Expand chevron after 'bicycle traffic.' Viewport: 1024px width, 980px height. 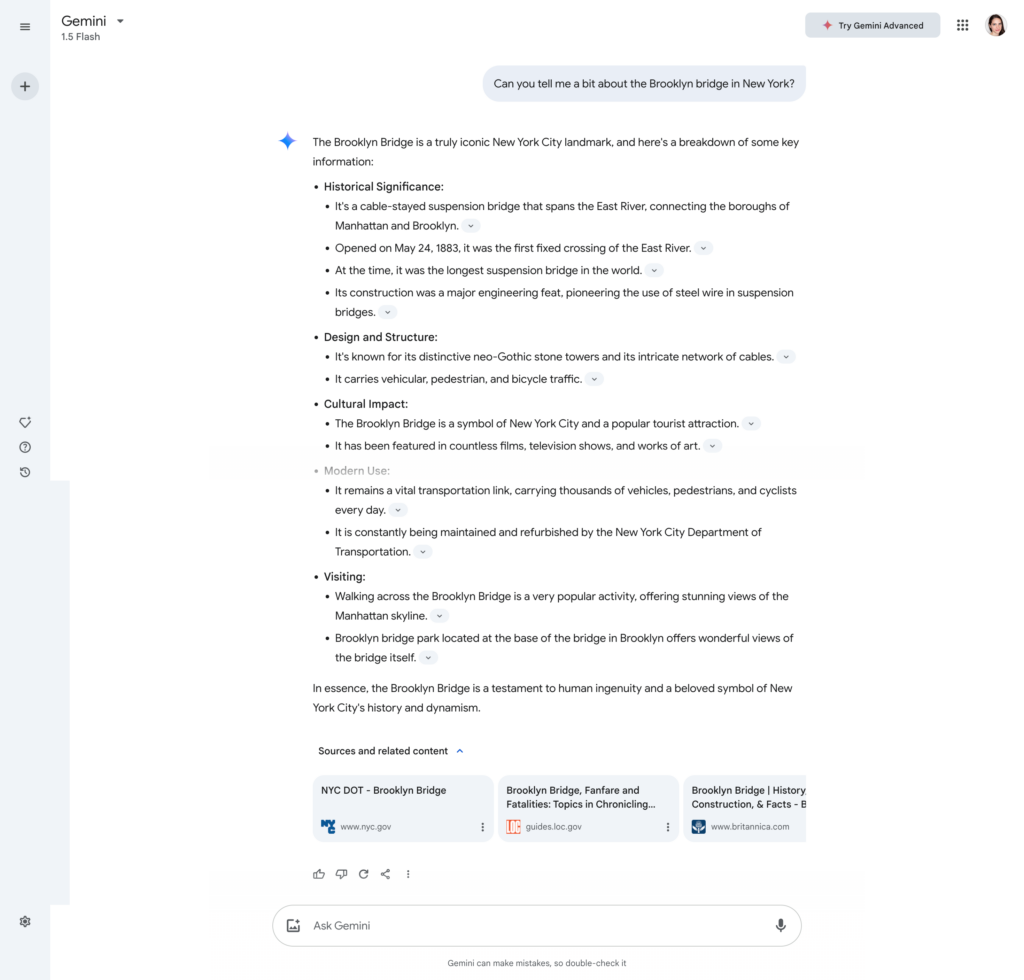tap(594, 379)
